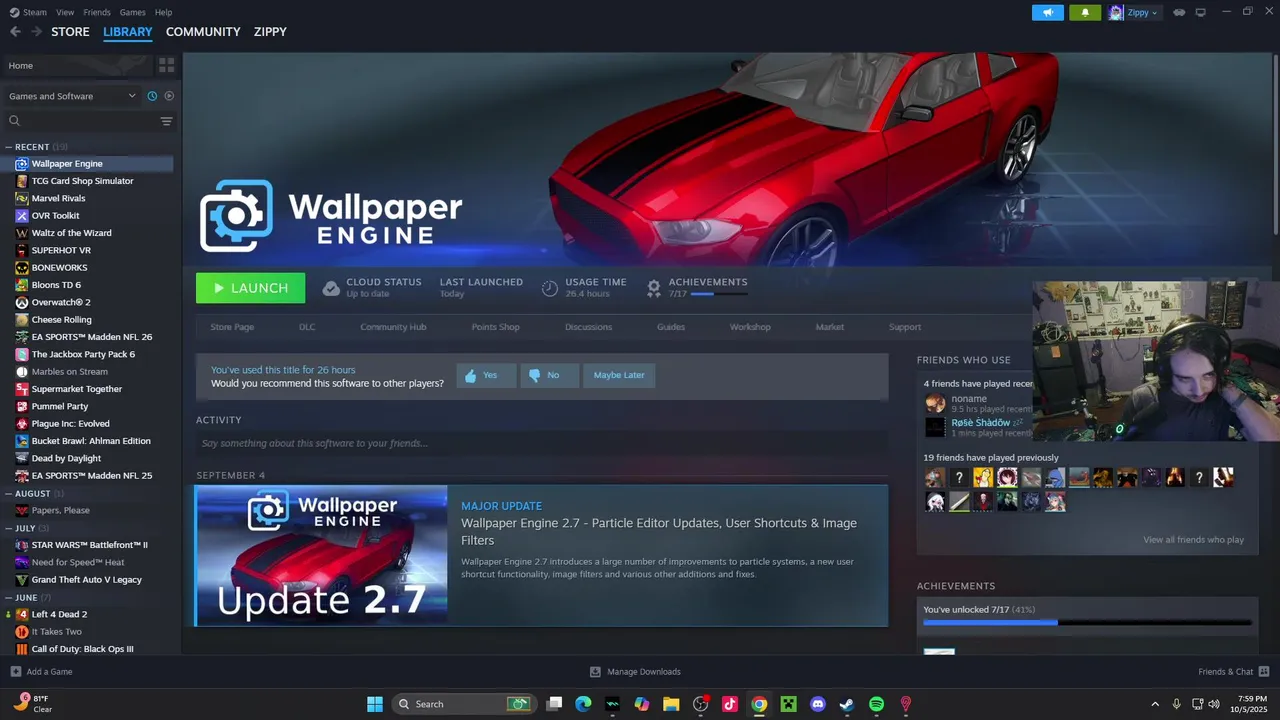
Task: Open the Windows Start menu
Action: pos(375,704)
